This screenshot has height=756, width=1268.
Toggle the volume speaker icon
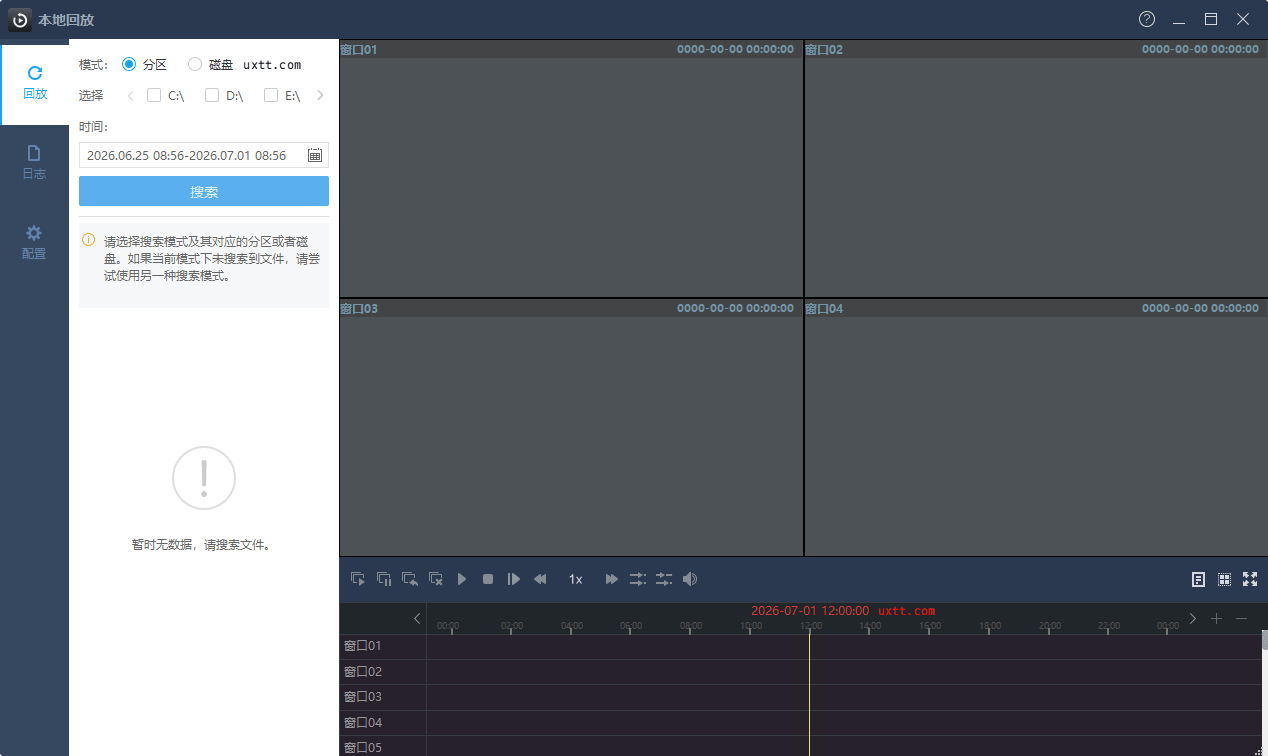(x=690, y=579)
